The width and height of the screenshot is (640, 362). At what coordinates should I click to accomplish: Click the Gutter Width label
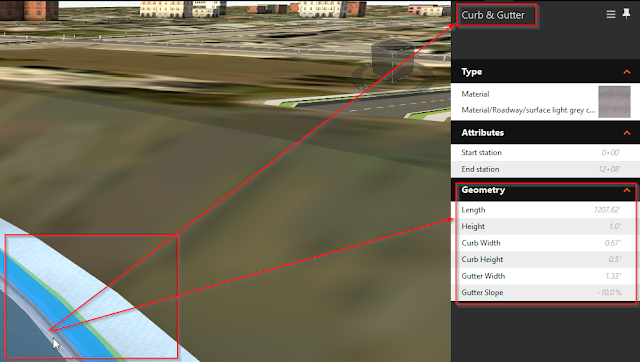tap(483, 276)
